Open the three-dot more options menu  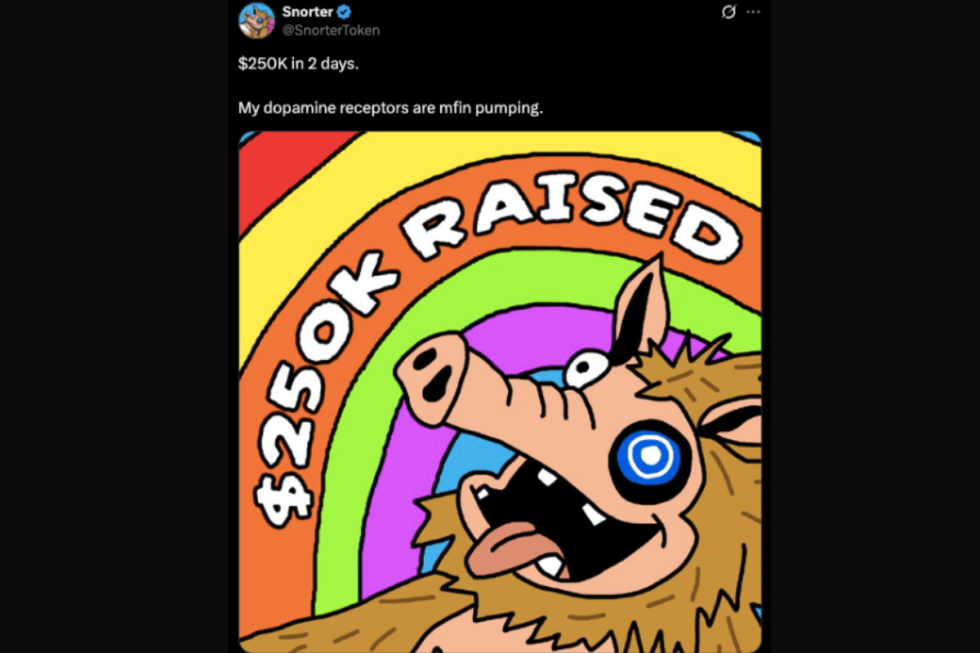point(753,12)
